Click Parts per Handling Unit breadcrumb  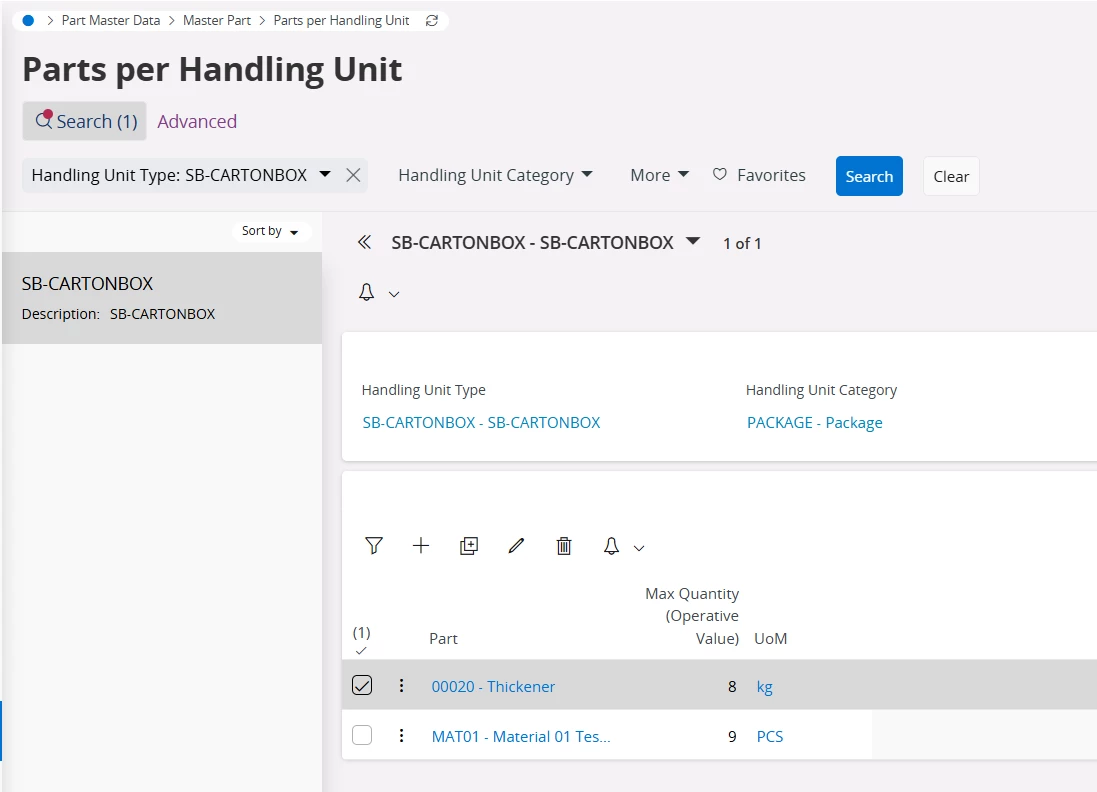(x=341, y=20)
